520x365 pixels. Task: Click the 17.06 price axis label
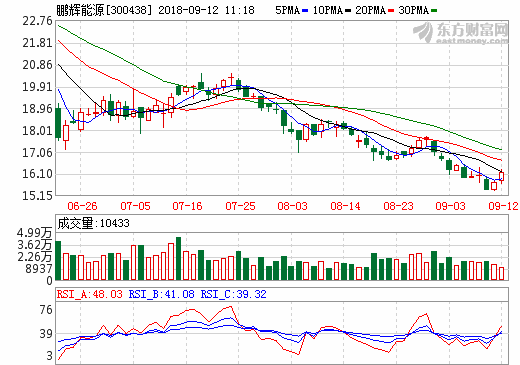click(38, 153)
